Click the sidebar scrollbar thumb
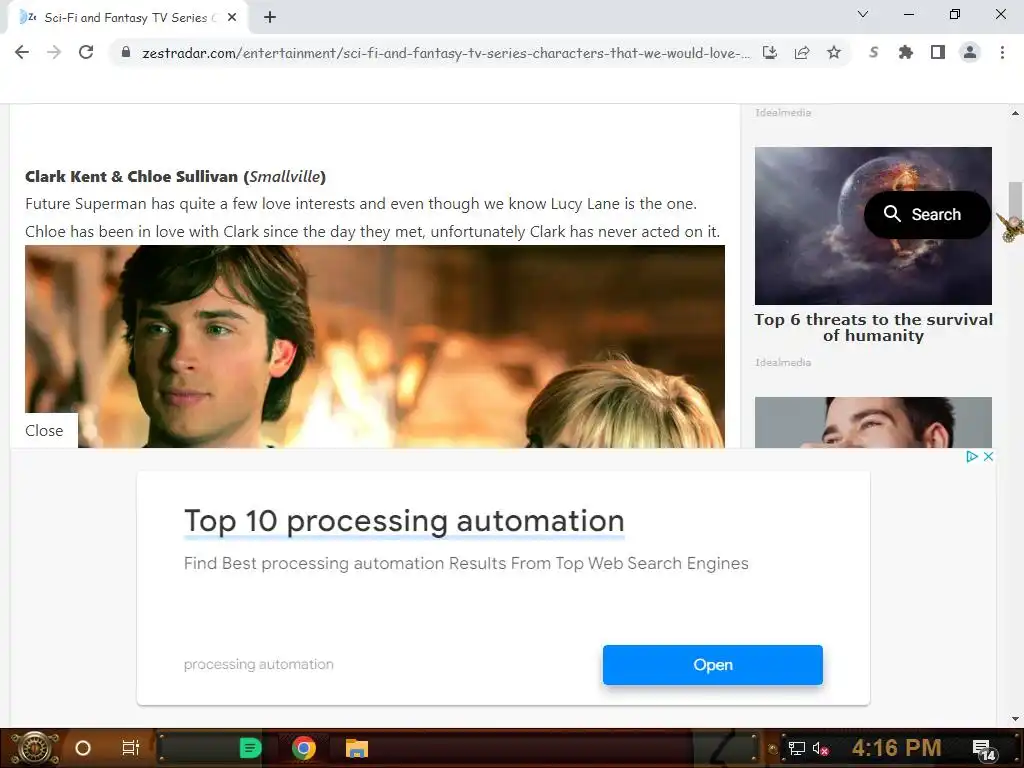 coord(1015,199)
